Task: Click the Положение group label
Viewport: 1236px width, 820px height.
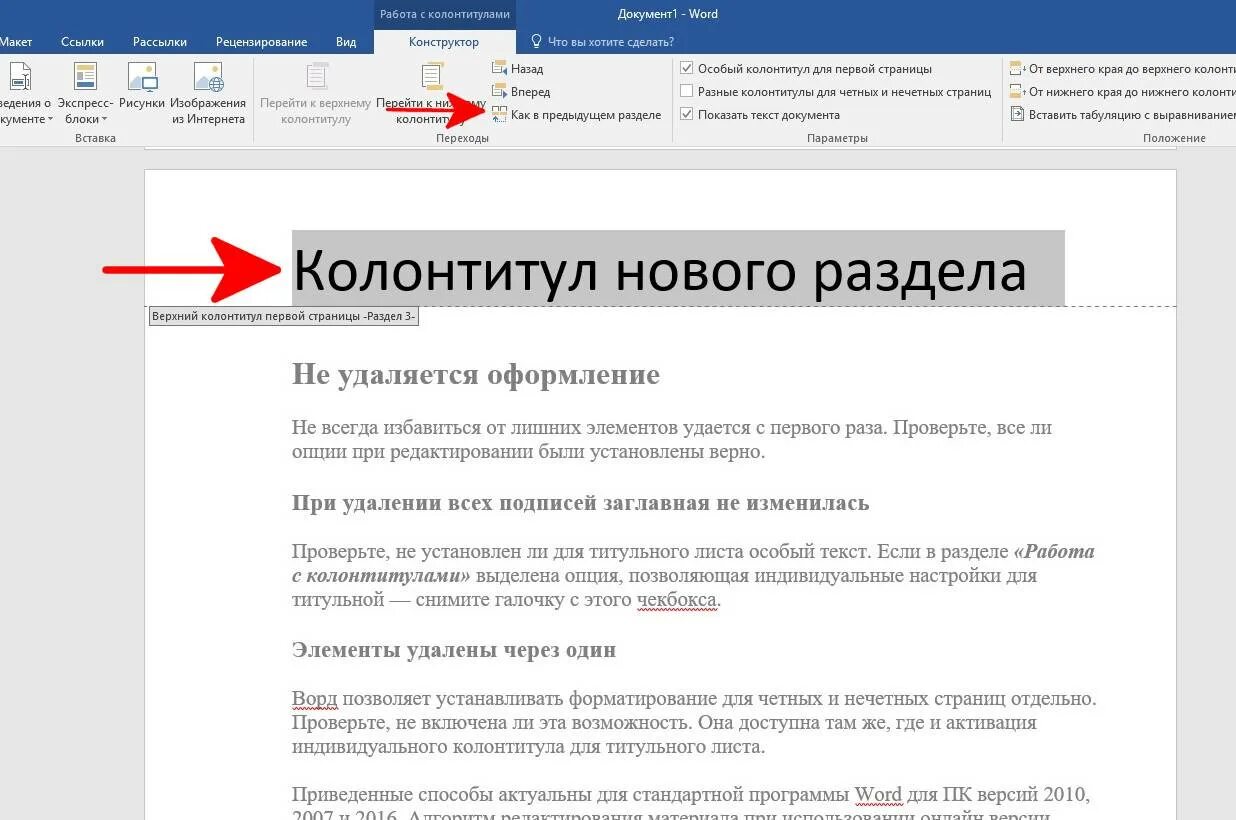Action: pyautogui.click(x=1175, y=138)
